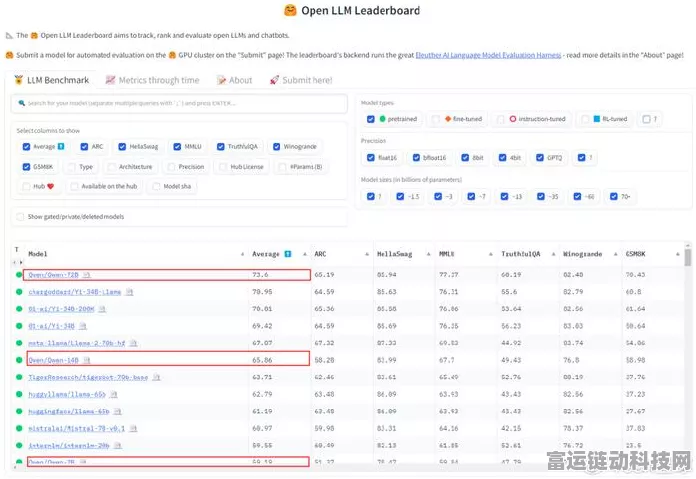Enable the Model sha column checkbox

pos(156,186)
